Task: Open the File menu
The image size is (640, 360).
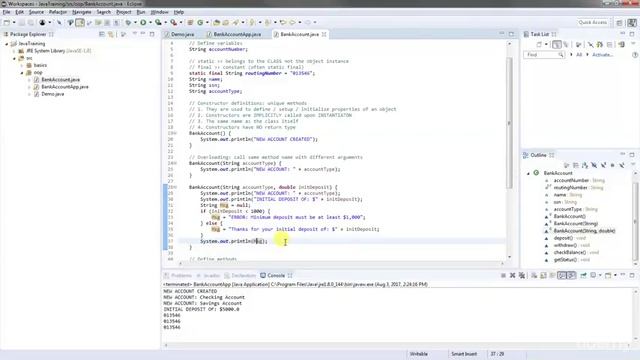Action: pyautogui.click(x=6, y=12)
